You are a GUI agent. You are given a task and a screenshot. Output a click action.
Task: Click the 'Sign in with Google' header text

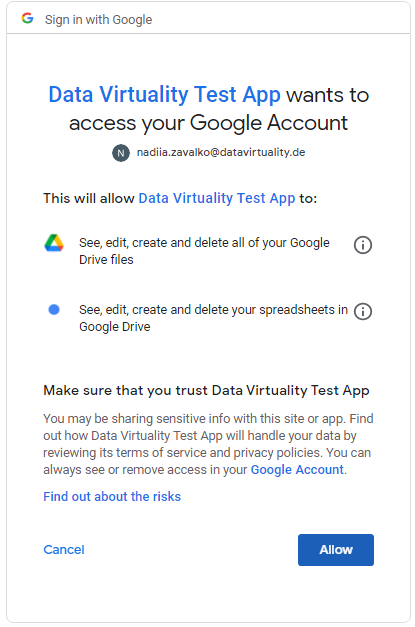pos(98,19)
